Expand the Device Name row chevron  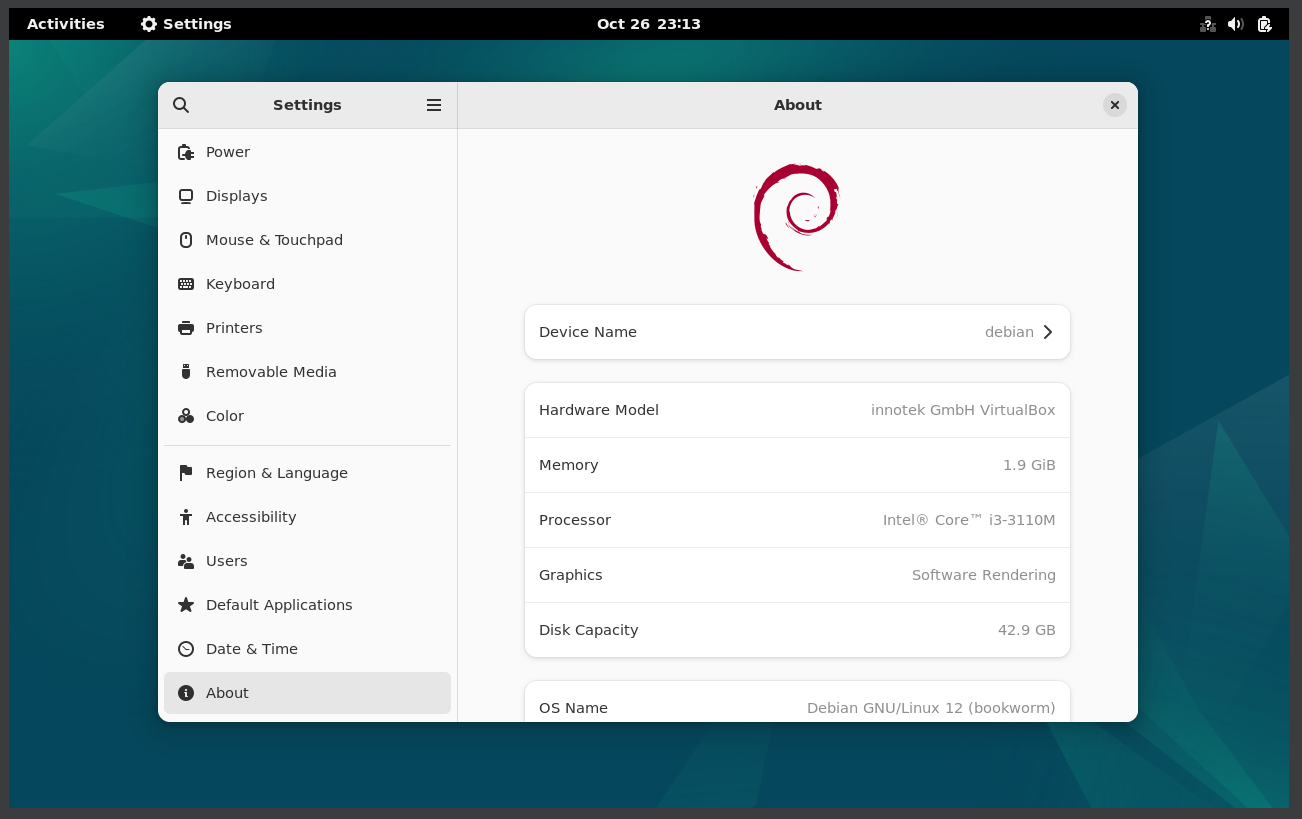[1047, 332]
